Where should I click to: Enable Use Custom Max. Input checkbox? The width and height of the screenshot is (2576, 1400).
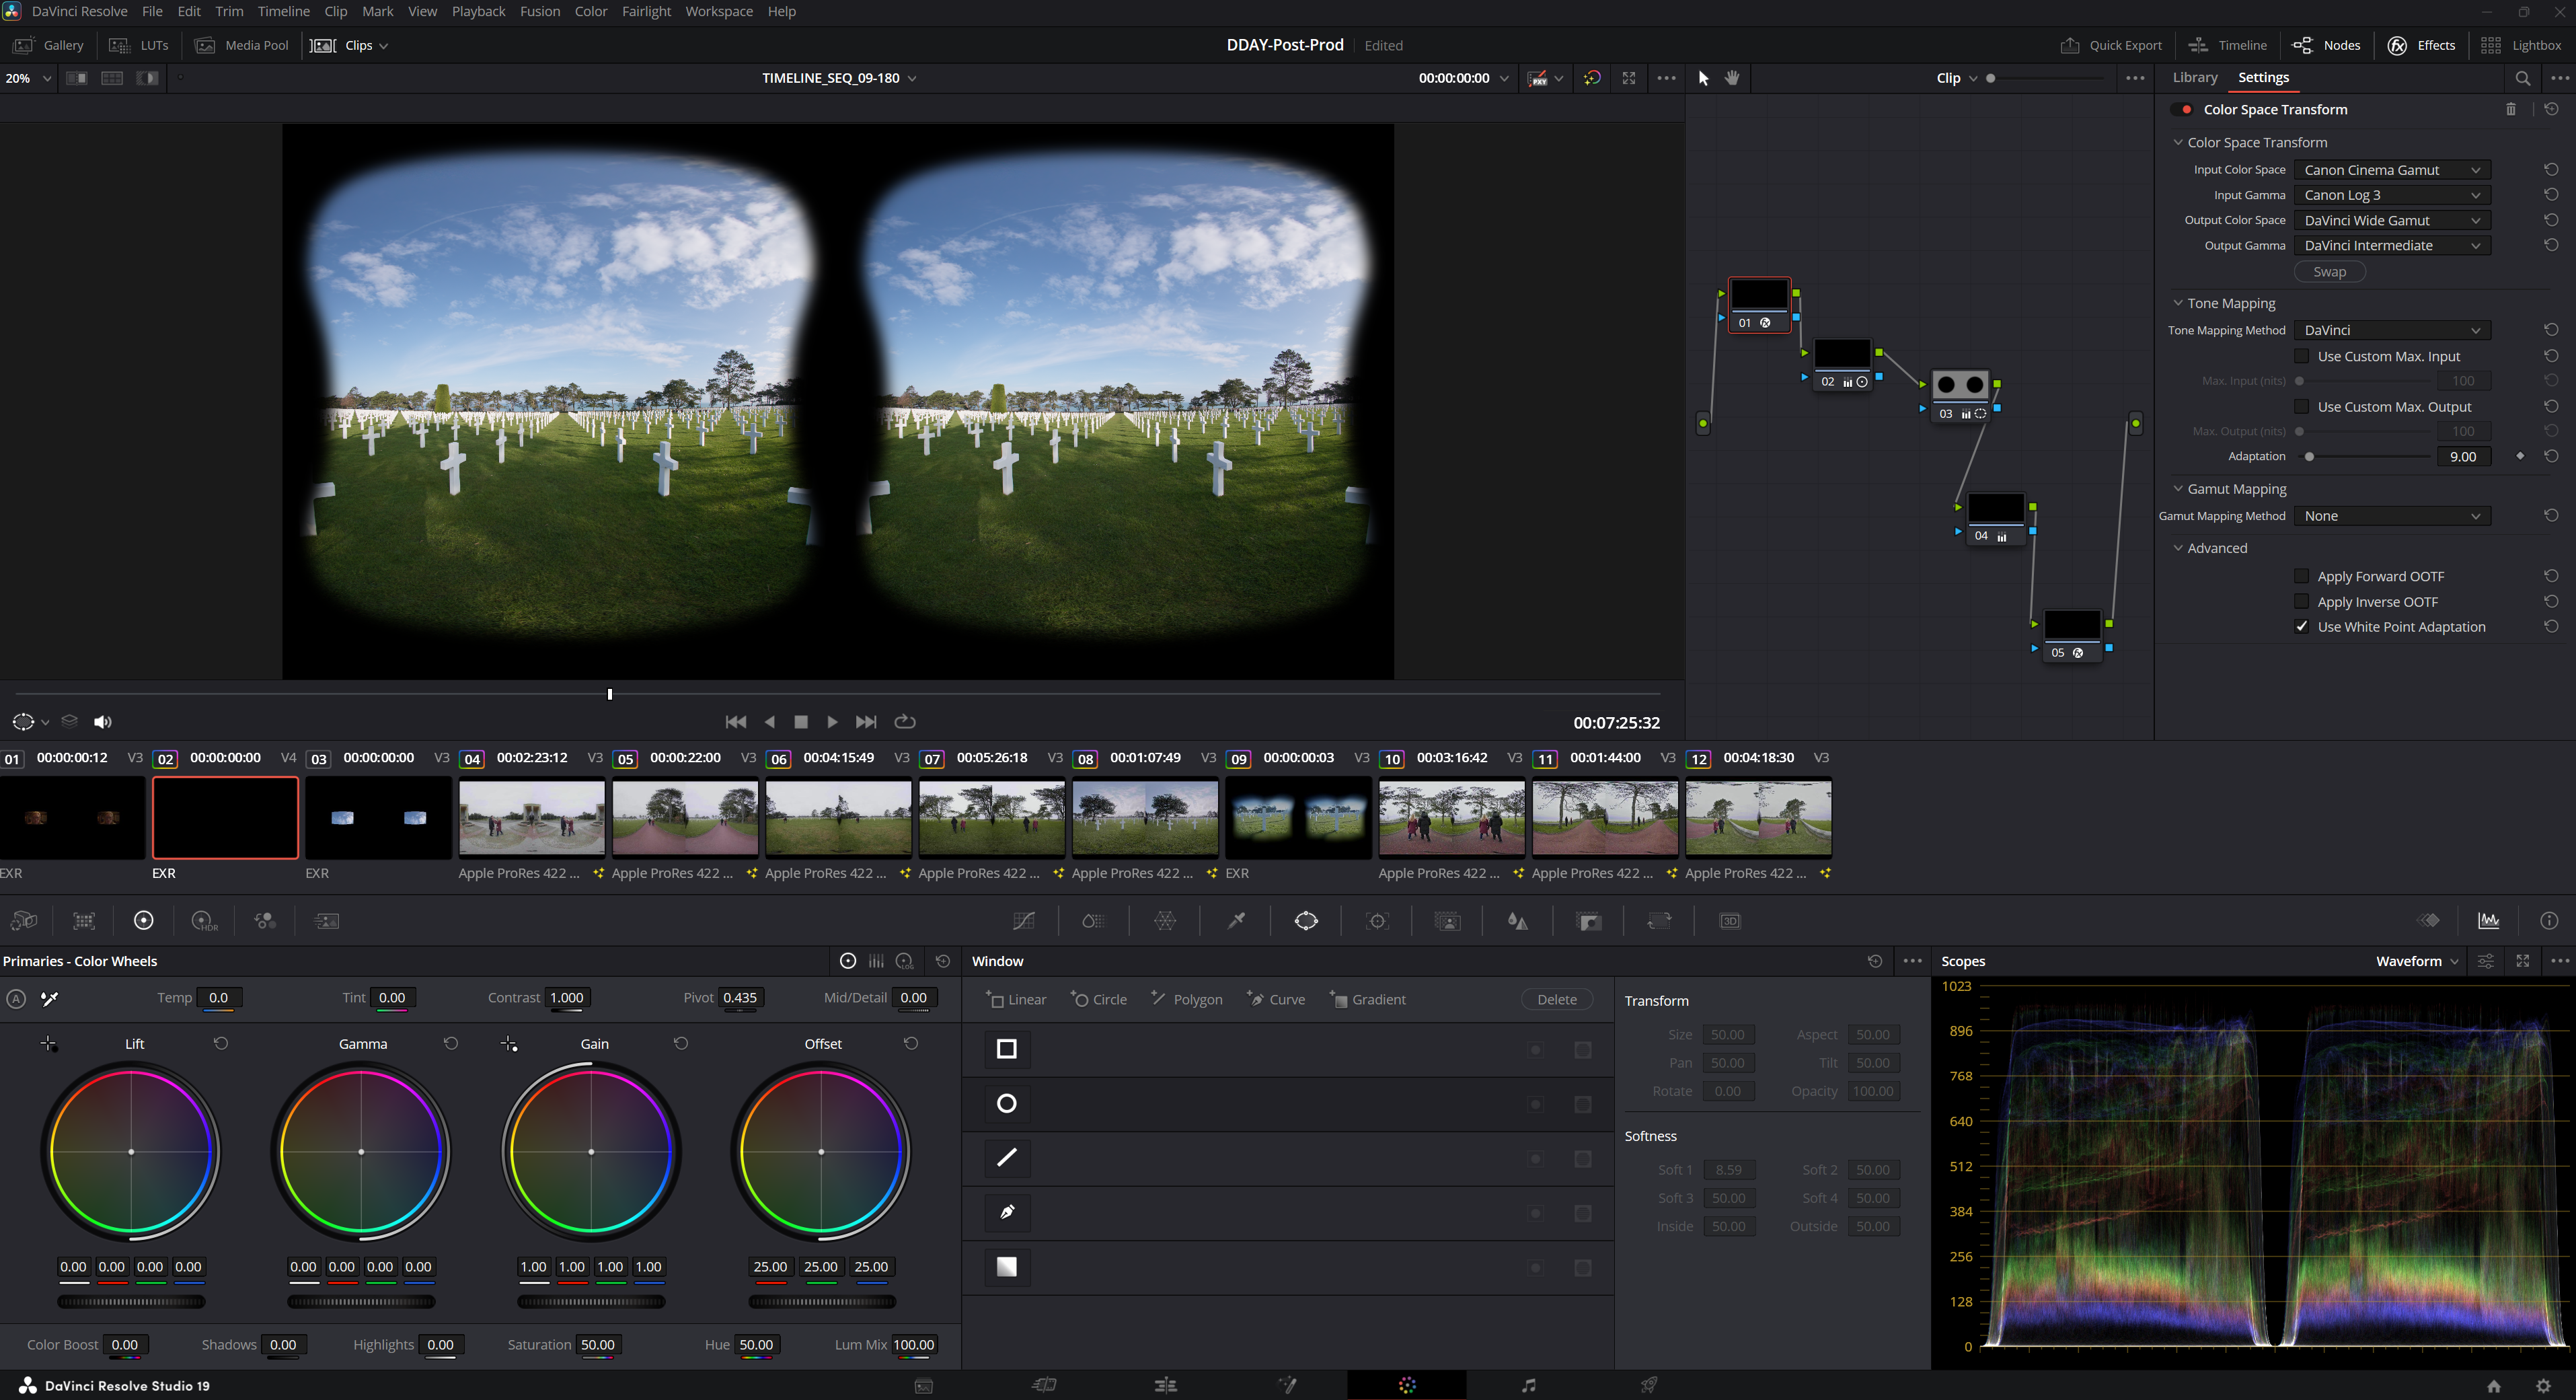click(x=2301, y=356)
